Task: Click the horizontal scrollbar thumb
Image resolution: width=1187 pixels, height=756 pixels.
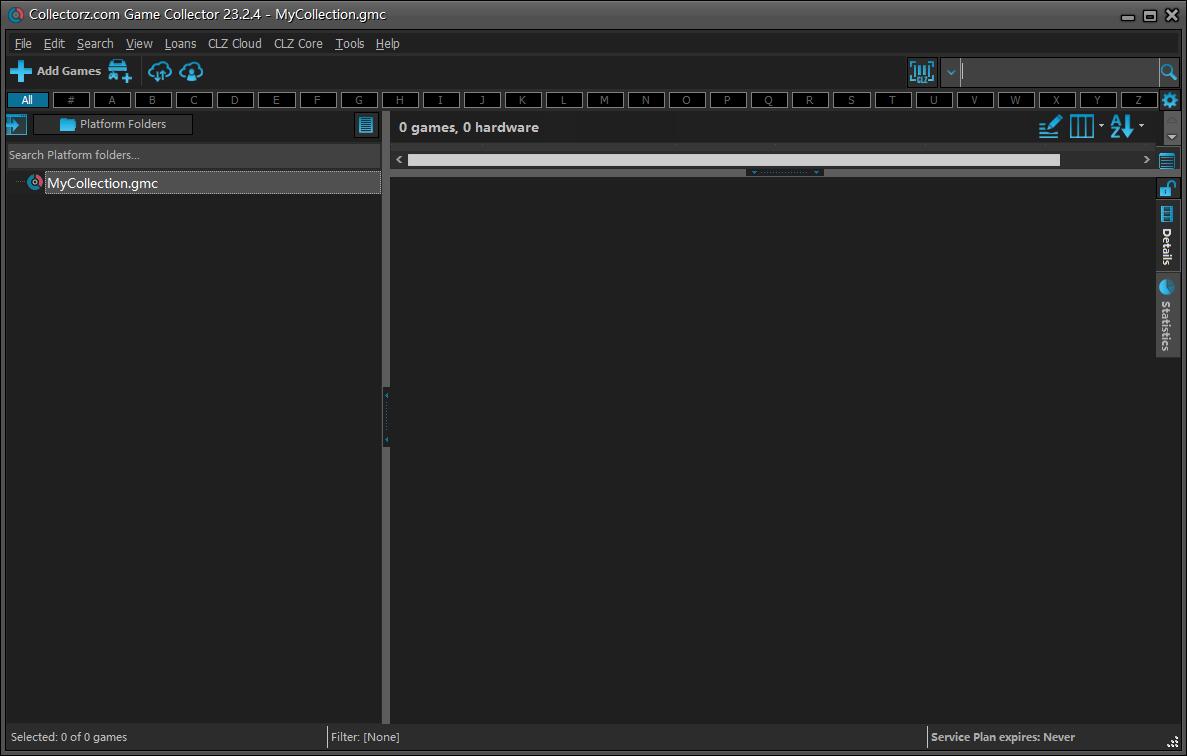Action: pos(734,160)
